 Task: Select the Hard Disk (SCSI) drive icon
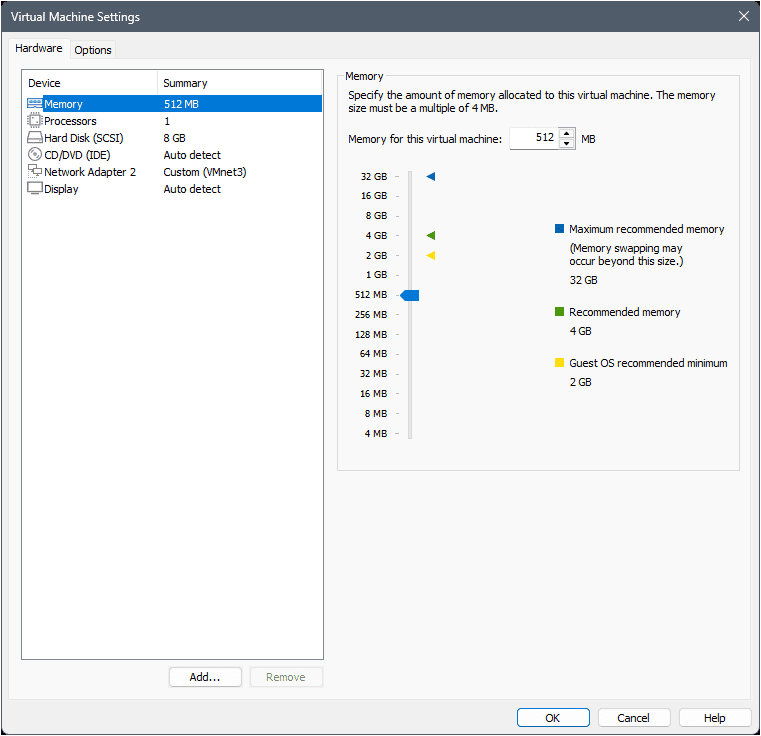click(34, 137)
